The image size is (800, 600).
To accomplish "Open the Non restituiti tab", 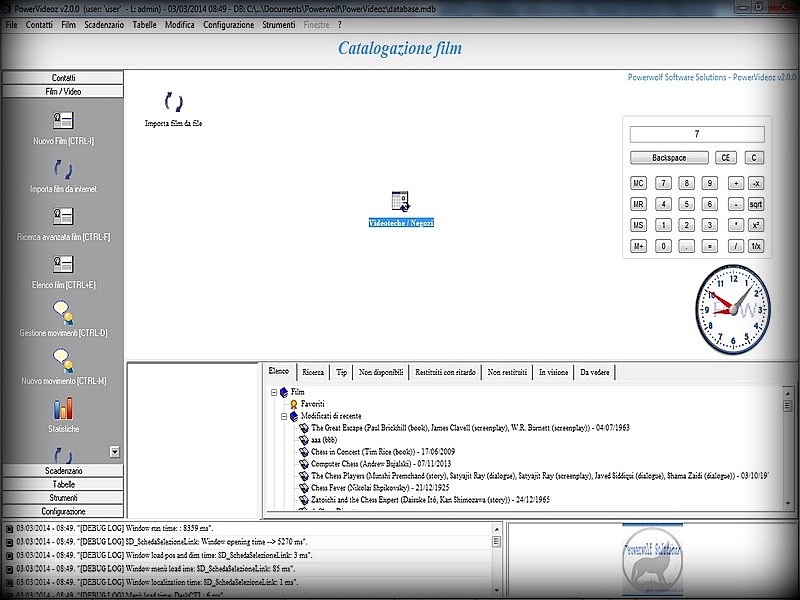I will pos(507,372).
